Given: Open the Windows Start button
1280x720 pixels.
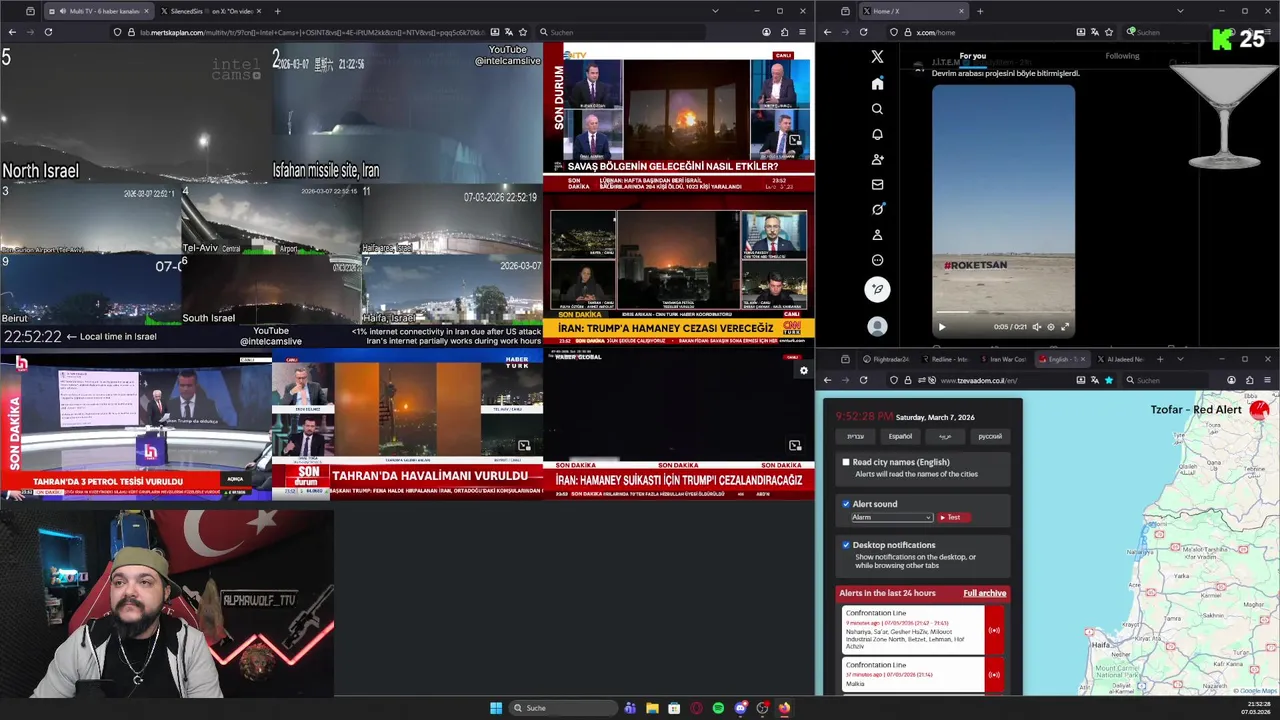Looking at the screenshot, I should pyautogui.click(x=496, y=708).
